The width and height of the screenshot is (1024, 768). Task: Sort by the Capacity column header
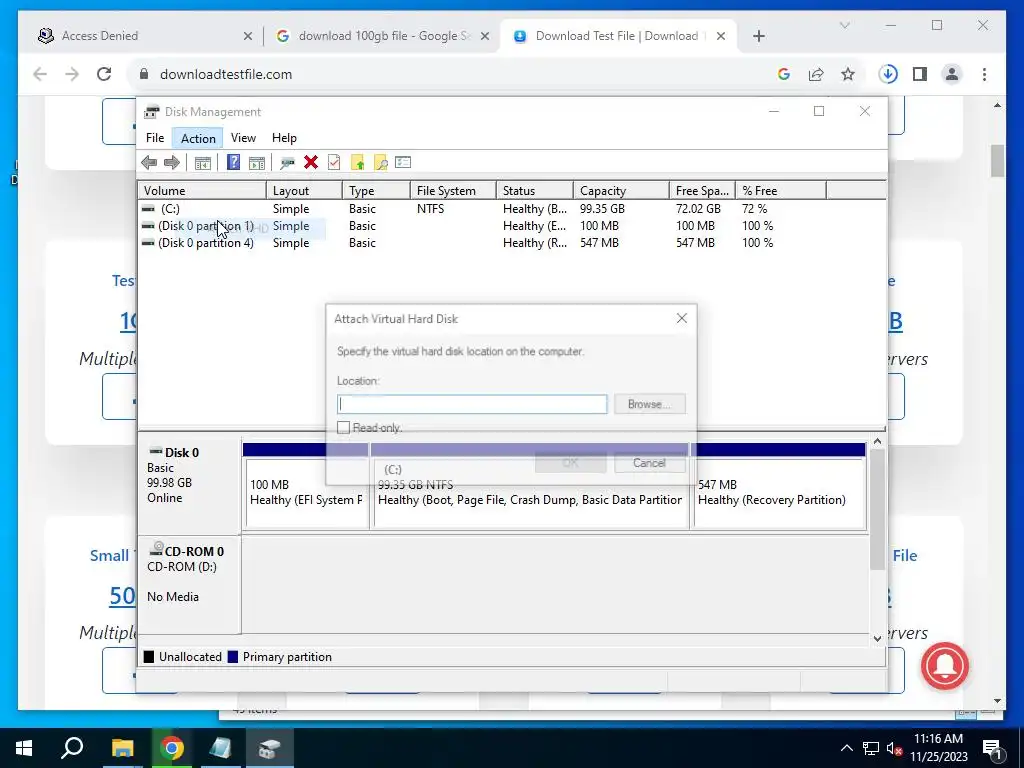[x=620, y=191]
